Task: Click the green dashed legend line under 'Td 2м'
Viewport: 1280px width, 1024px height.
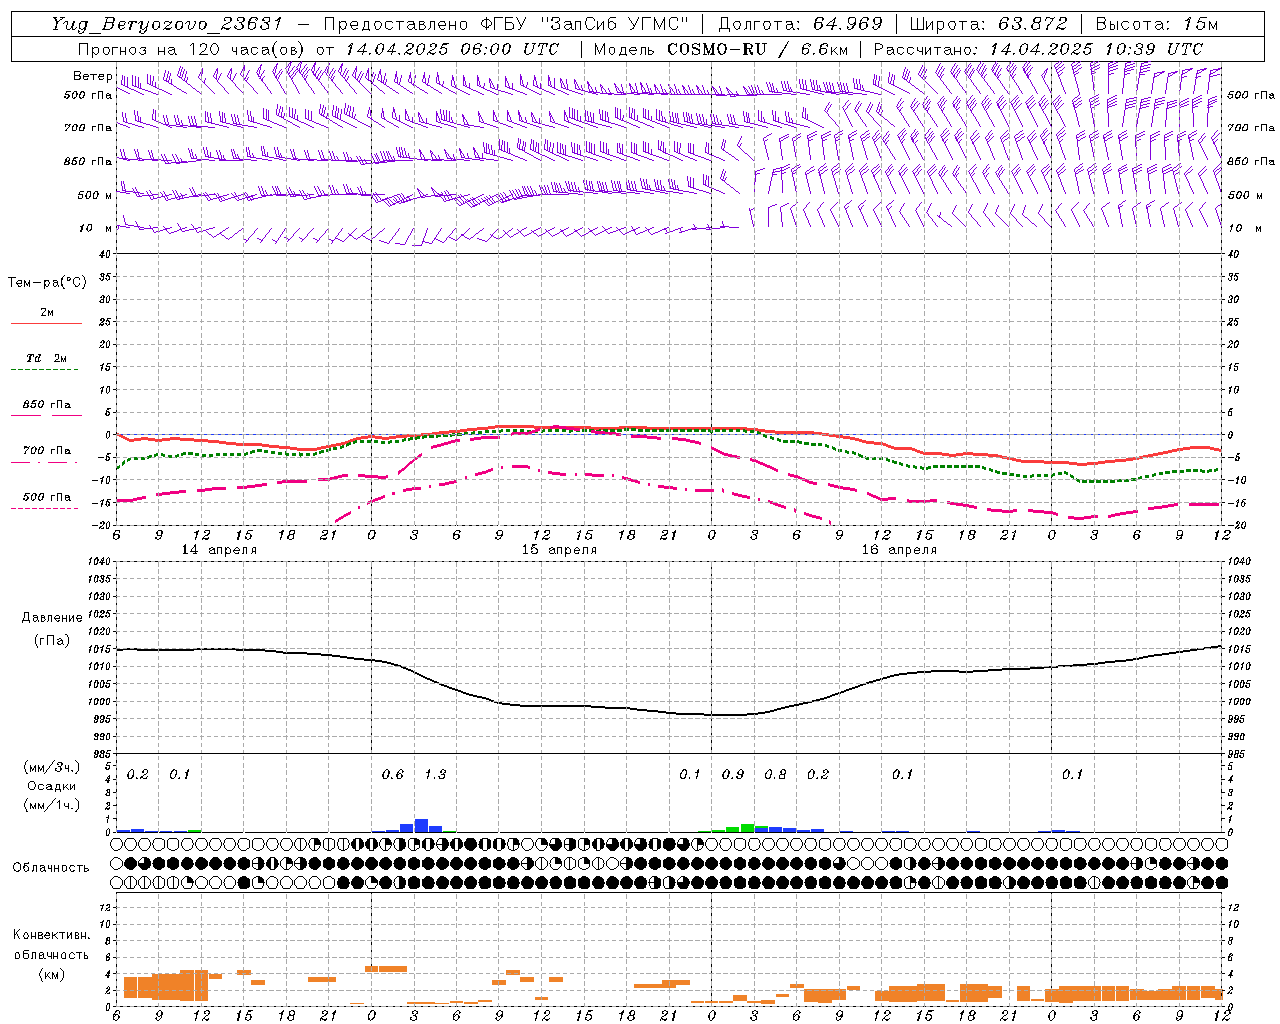Action: click(x=44, y=370)
